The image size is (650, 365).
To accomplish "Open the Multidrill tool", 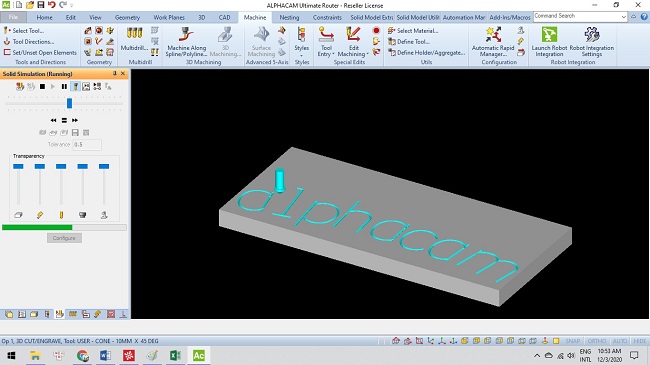I will tap(134, 39).
